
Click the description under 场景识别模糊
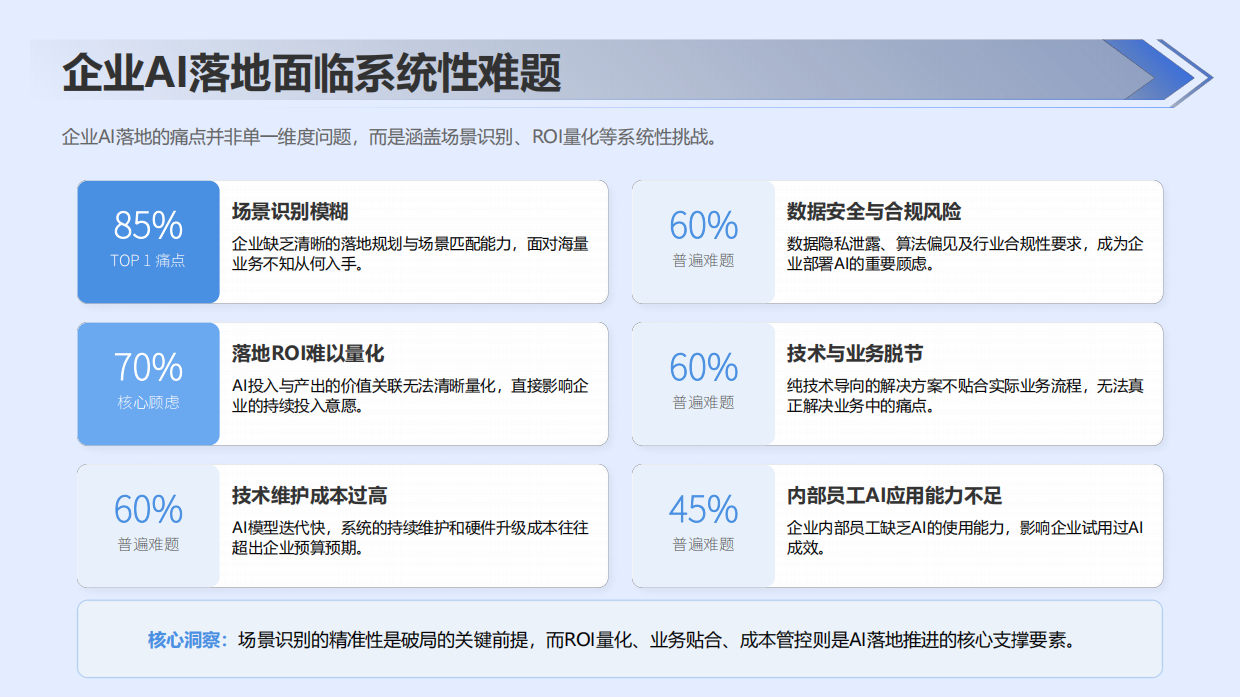coord(410,254)
